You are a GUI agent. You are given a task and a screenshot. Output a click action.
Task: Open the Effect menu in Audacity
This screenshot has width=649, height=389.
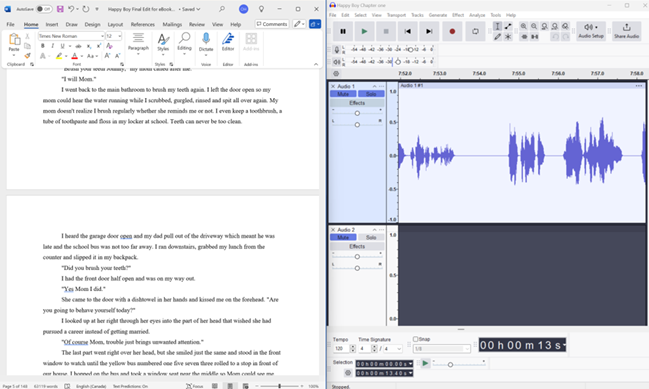click(458, 15)
